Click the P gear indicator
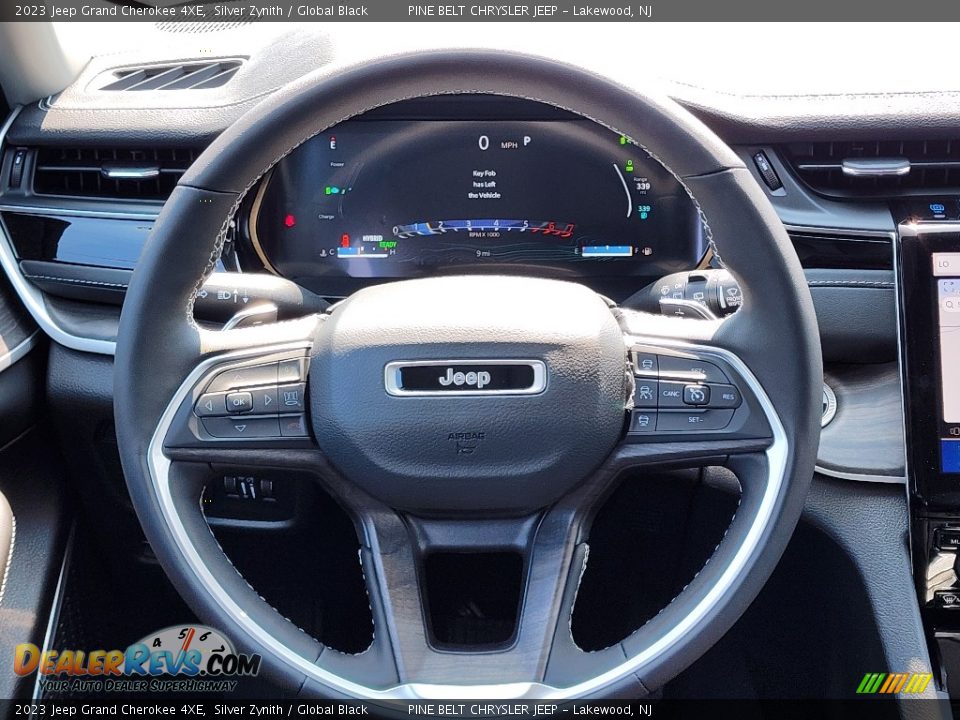Screen dimensions: 960x720 (527, 141)
